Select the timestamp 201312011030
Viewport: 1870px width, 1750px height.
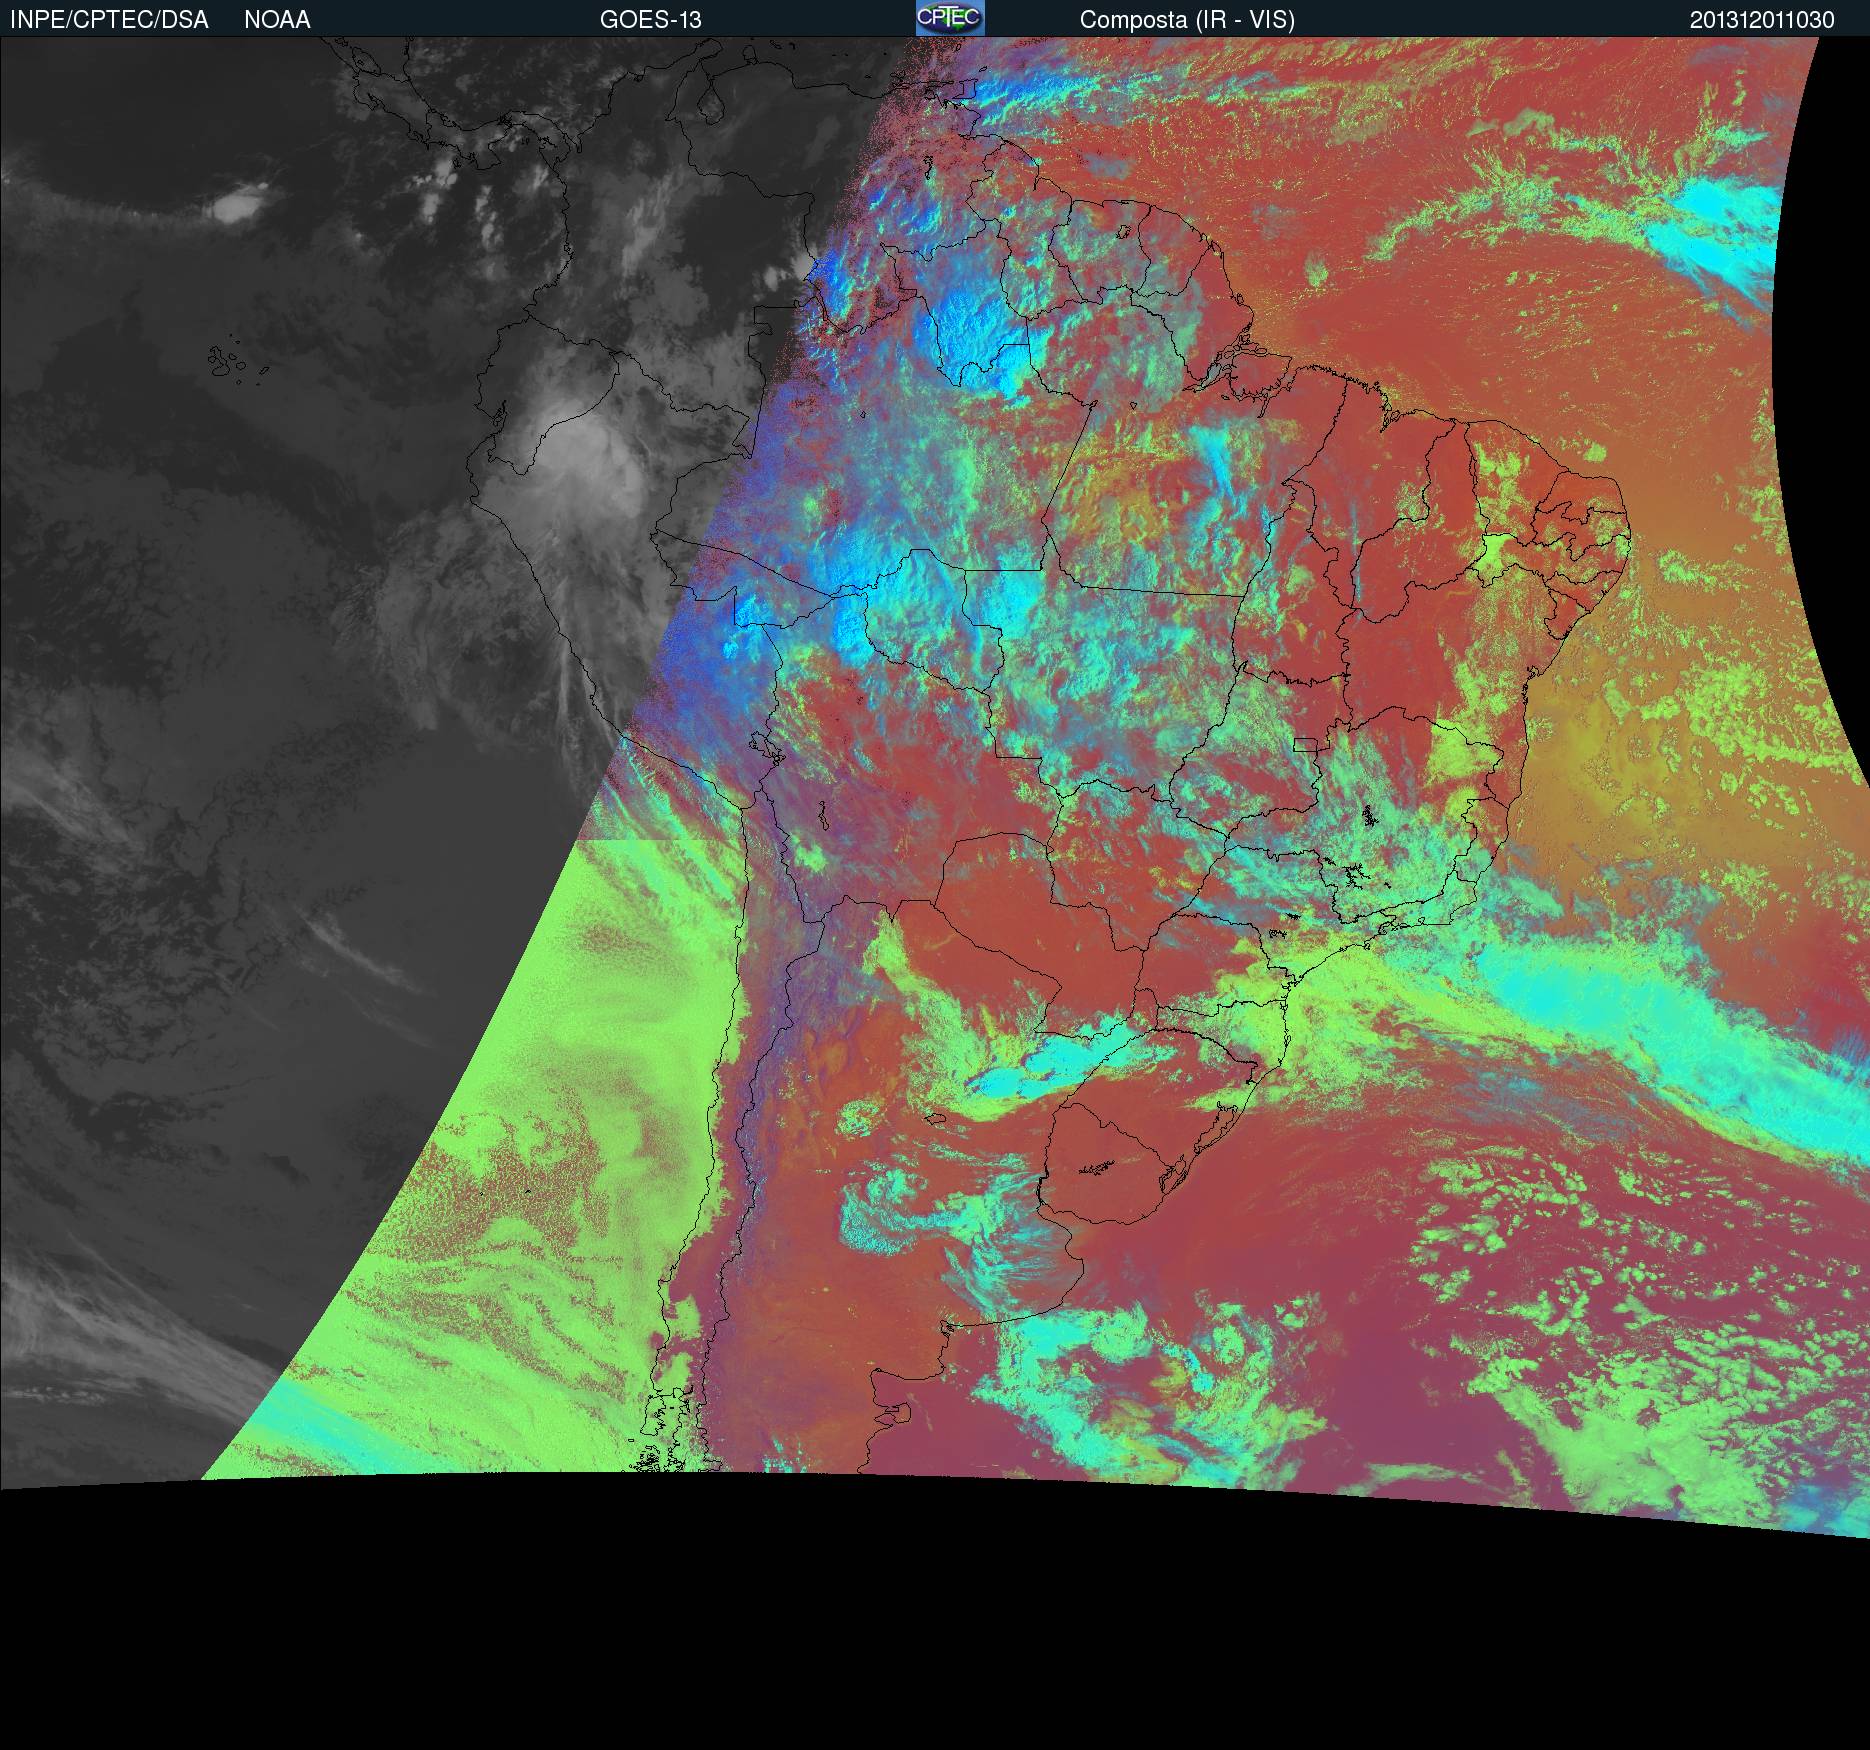(x=1762, y=20)
